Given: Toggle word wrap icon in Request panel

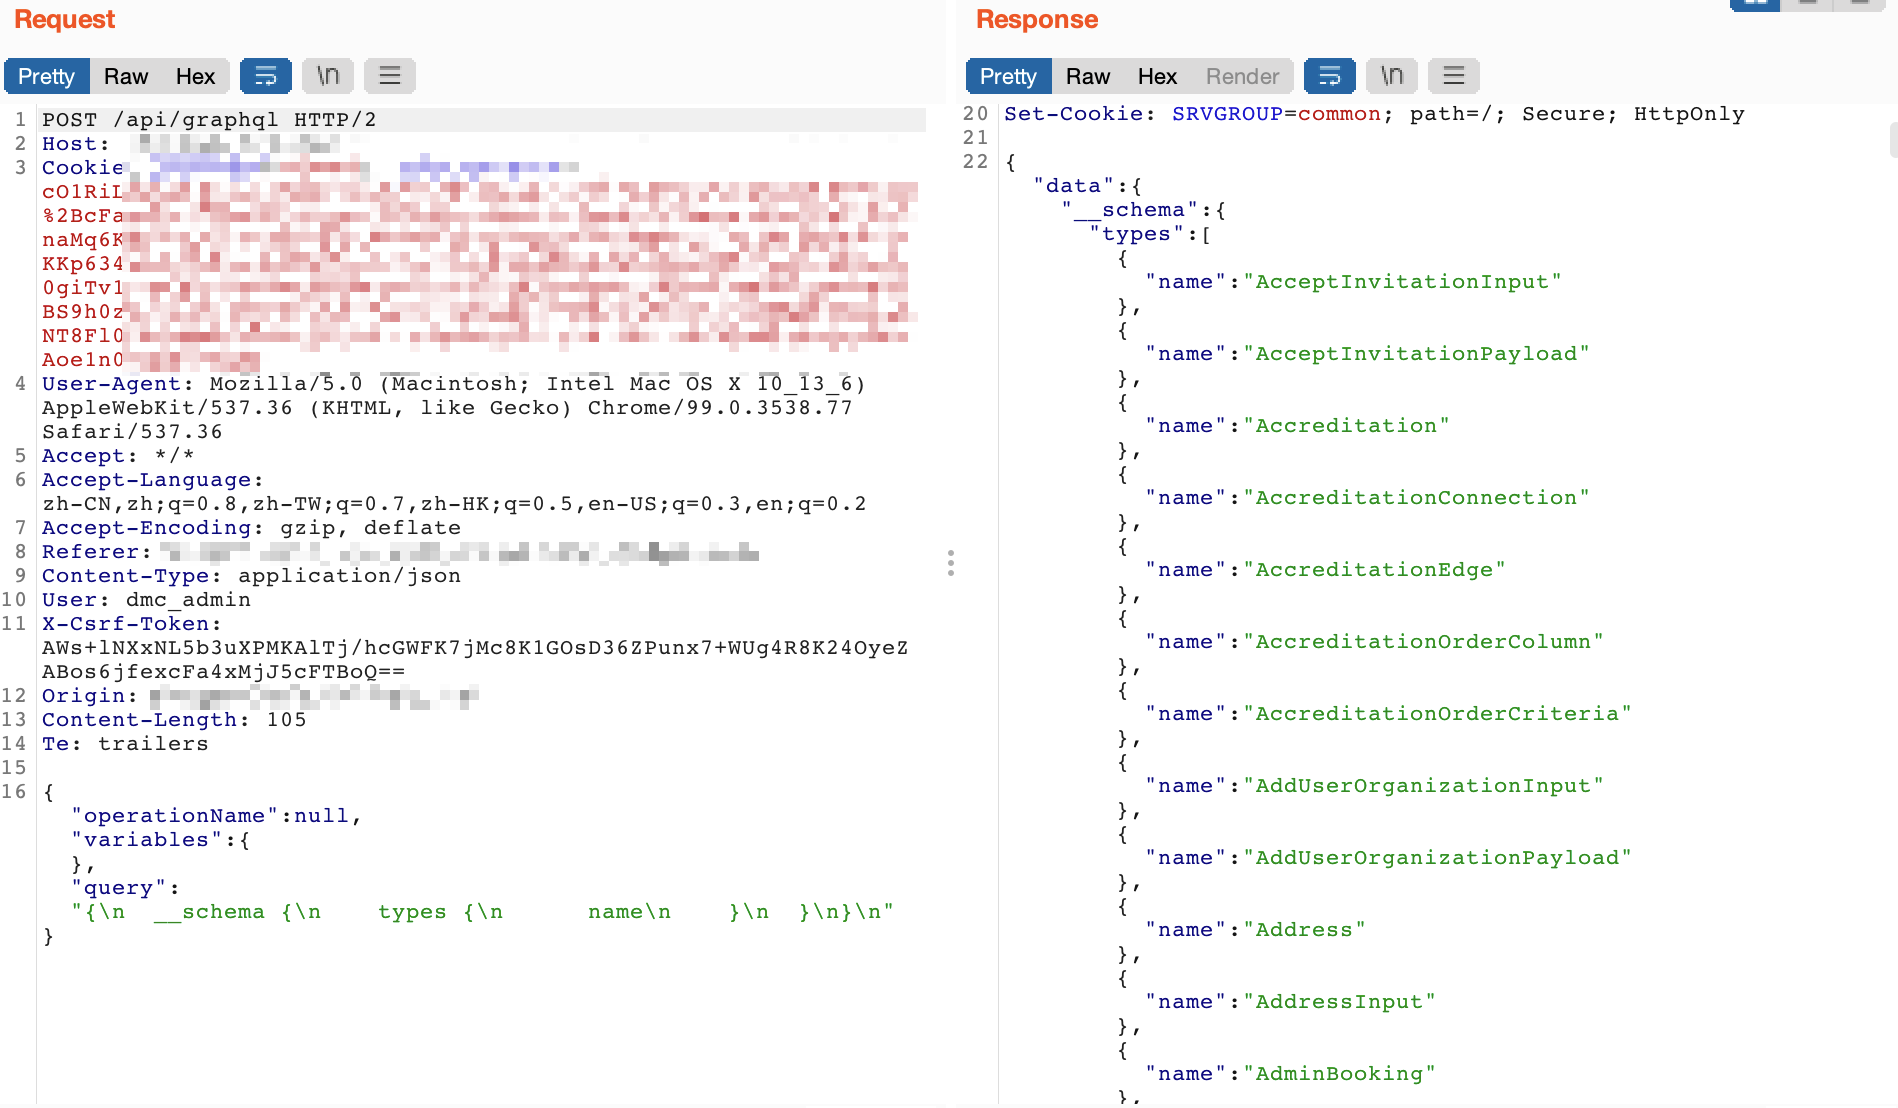Looking at the screenshot, I should (266, 76).
